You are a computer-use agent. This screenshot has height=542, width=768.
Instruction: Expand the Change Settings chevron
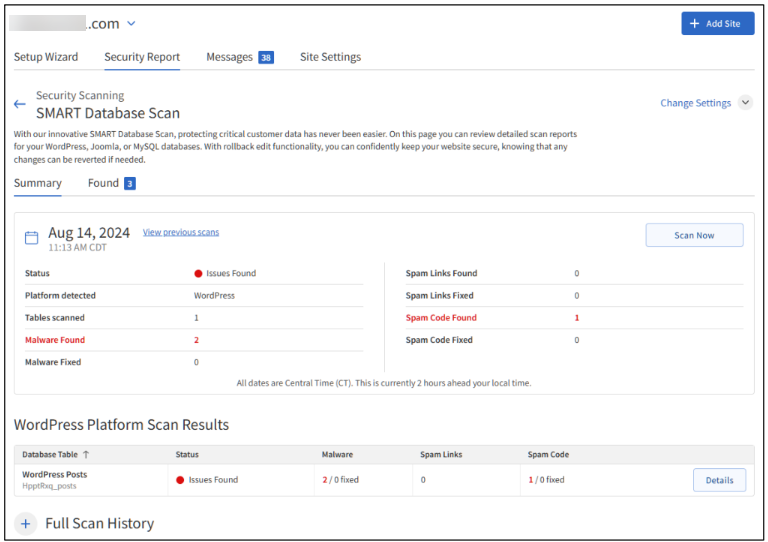(x=744, y=103)
